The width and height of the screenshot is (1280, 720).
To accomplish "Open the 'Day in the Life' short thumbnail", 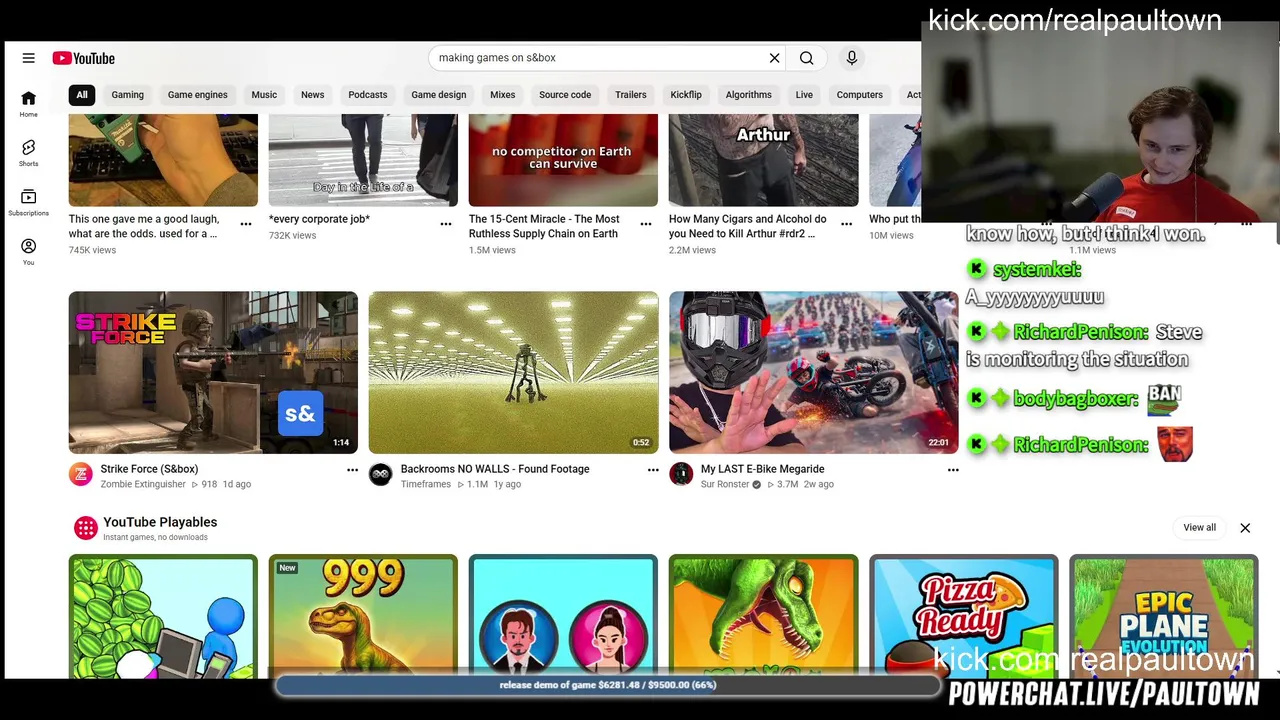I will pyautogui.click(x=363, y=160).
